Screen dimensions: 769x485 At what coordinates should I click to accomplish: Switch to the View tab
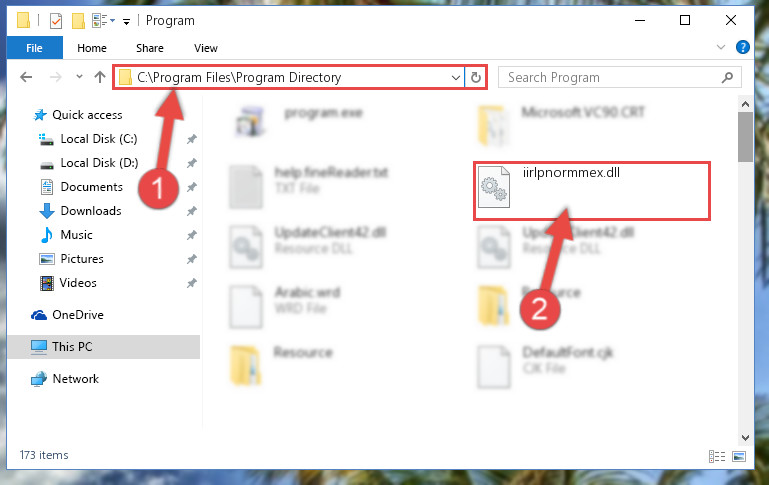[x=205, y=48]
